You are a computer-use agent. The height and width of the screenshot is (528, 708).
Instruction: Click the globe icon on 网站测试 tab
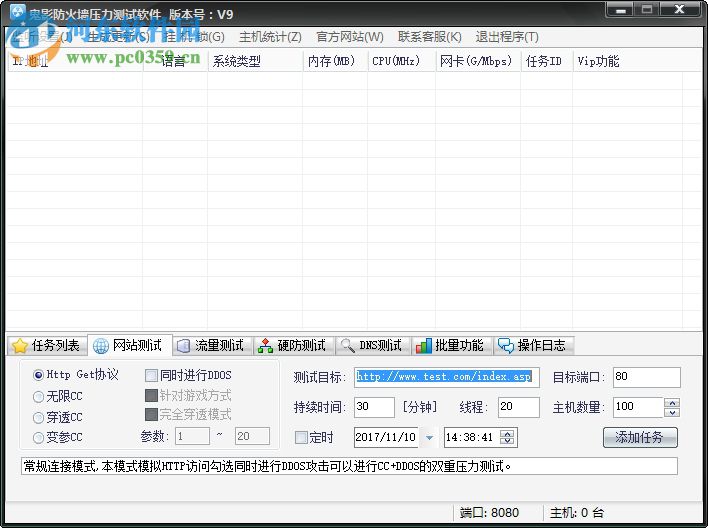[101, 346]
